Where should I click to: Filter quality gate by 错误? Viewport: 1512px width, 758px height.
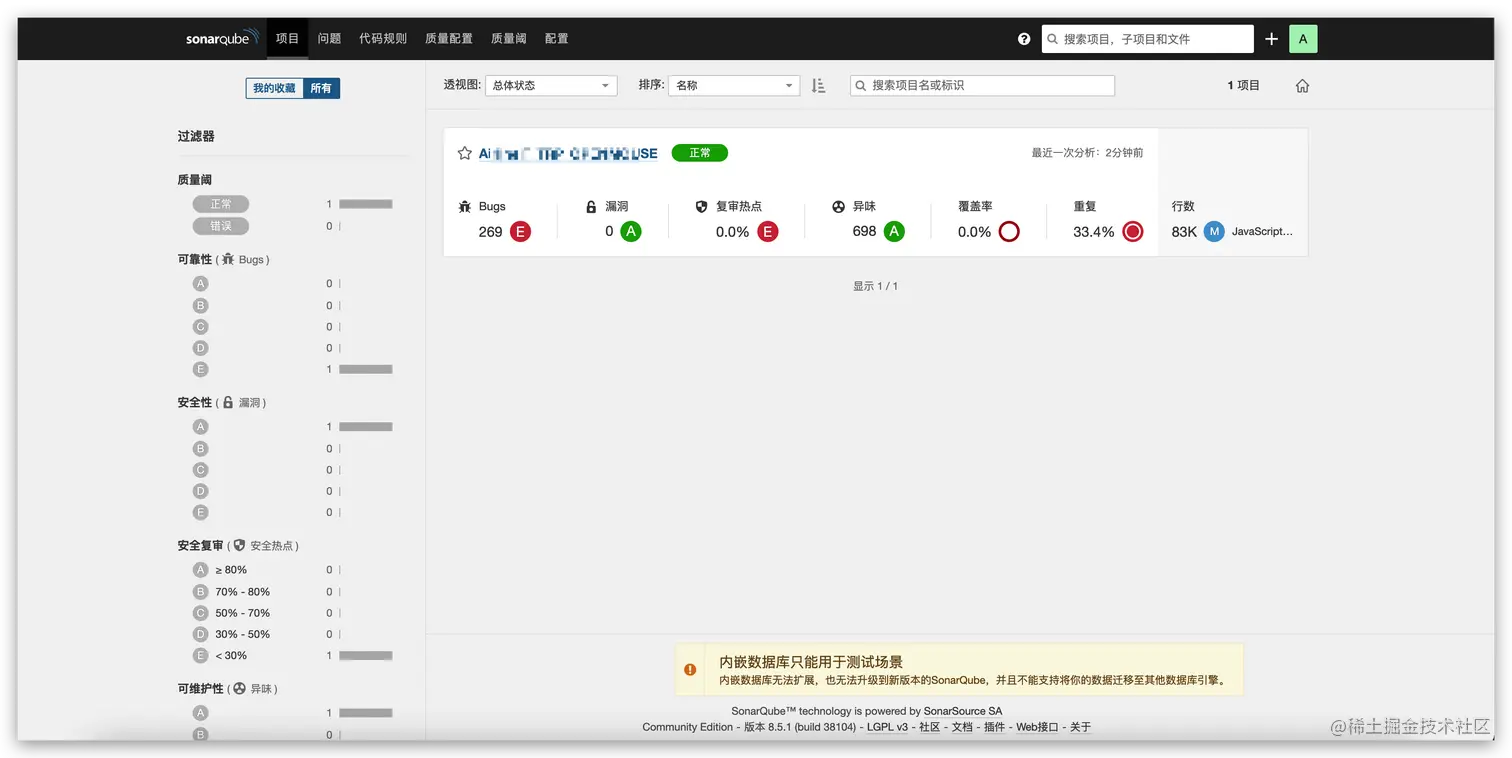221,226
